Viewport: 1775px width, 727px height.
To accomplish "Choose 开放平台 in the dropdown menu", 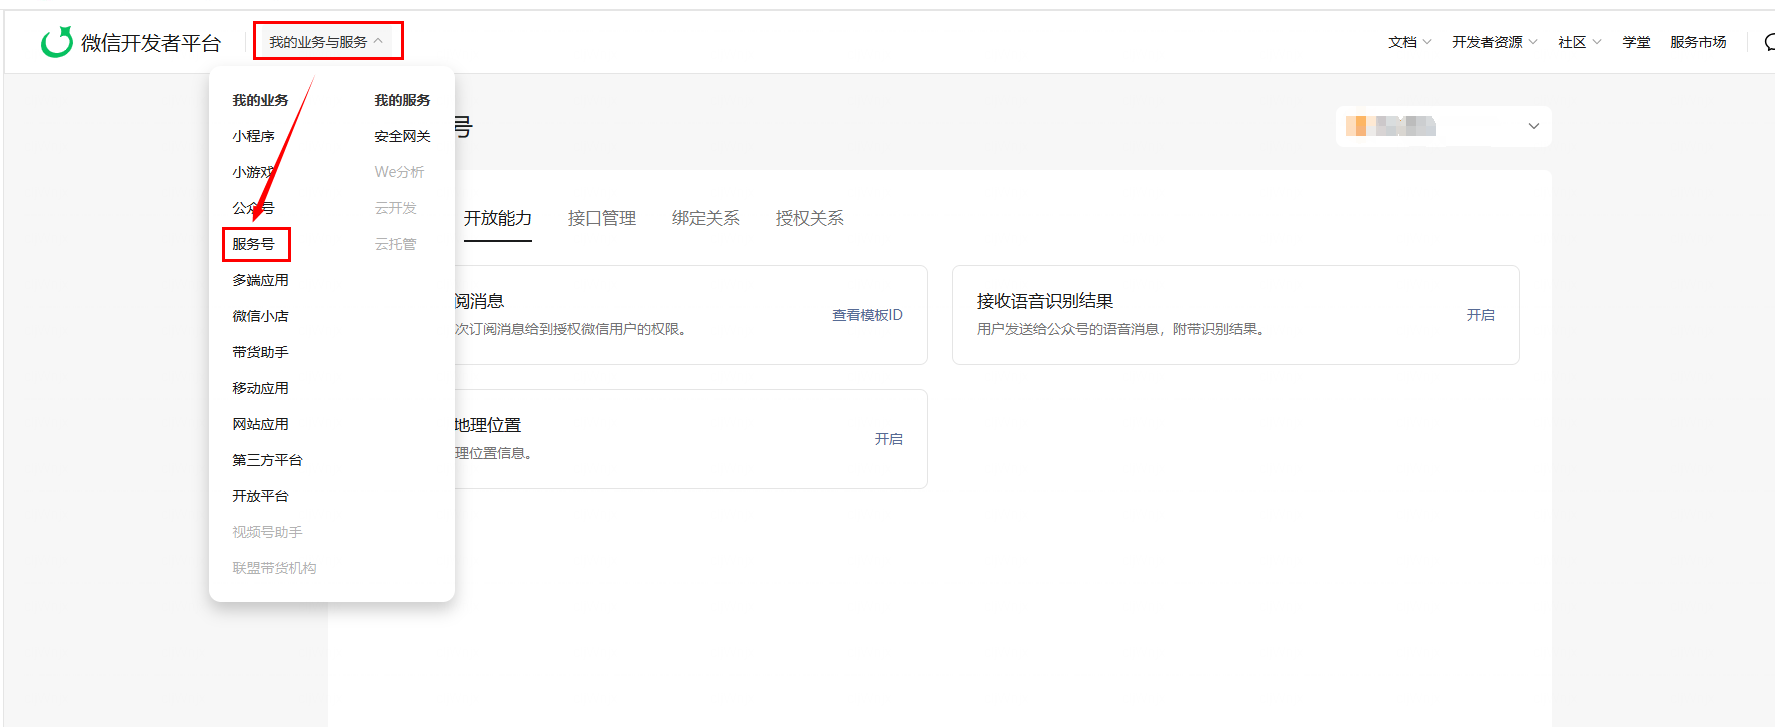I will point(261,496).
